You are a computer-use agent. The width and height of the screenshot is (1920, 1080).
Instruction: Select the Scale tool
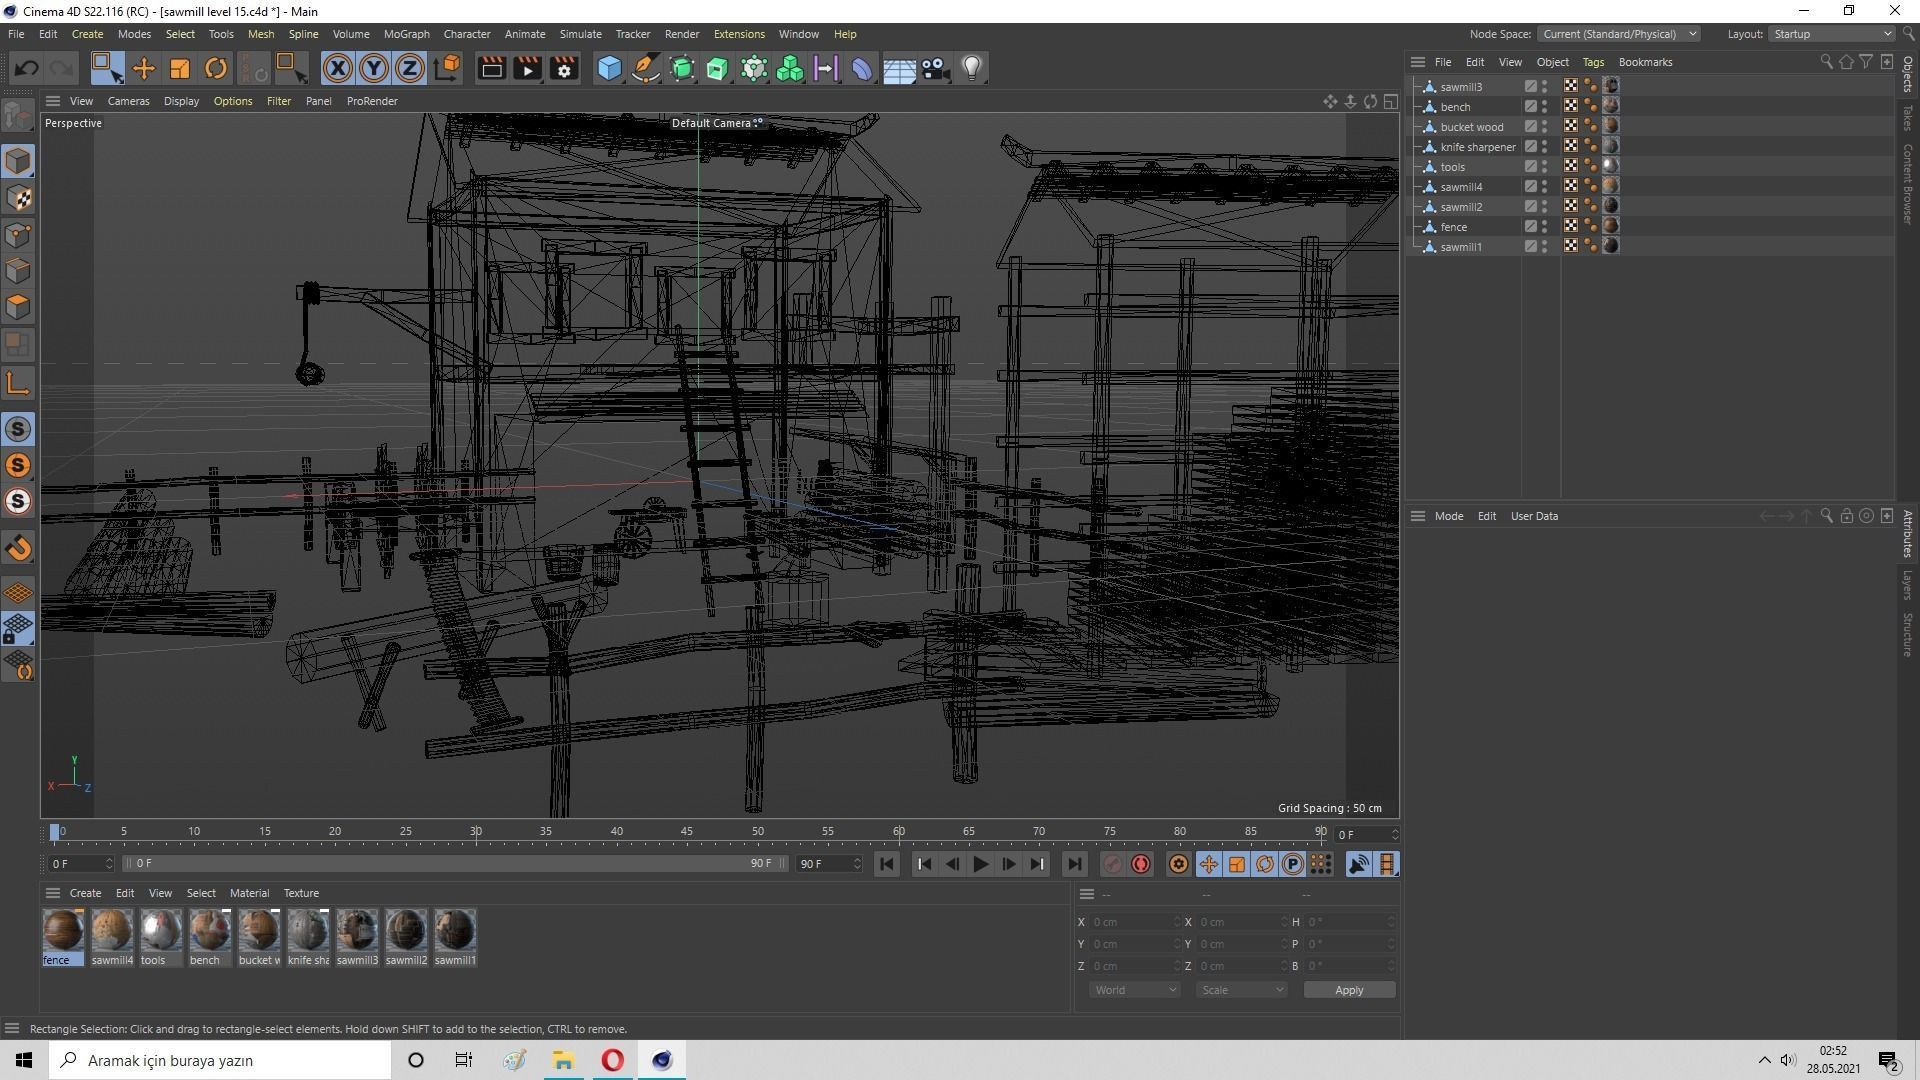(180, 68)
